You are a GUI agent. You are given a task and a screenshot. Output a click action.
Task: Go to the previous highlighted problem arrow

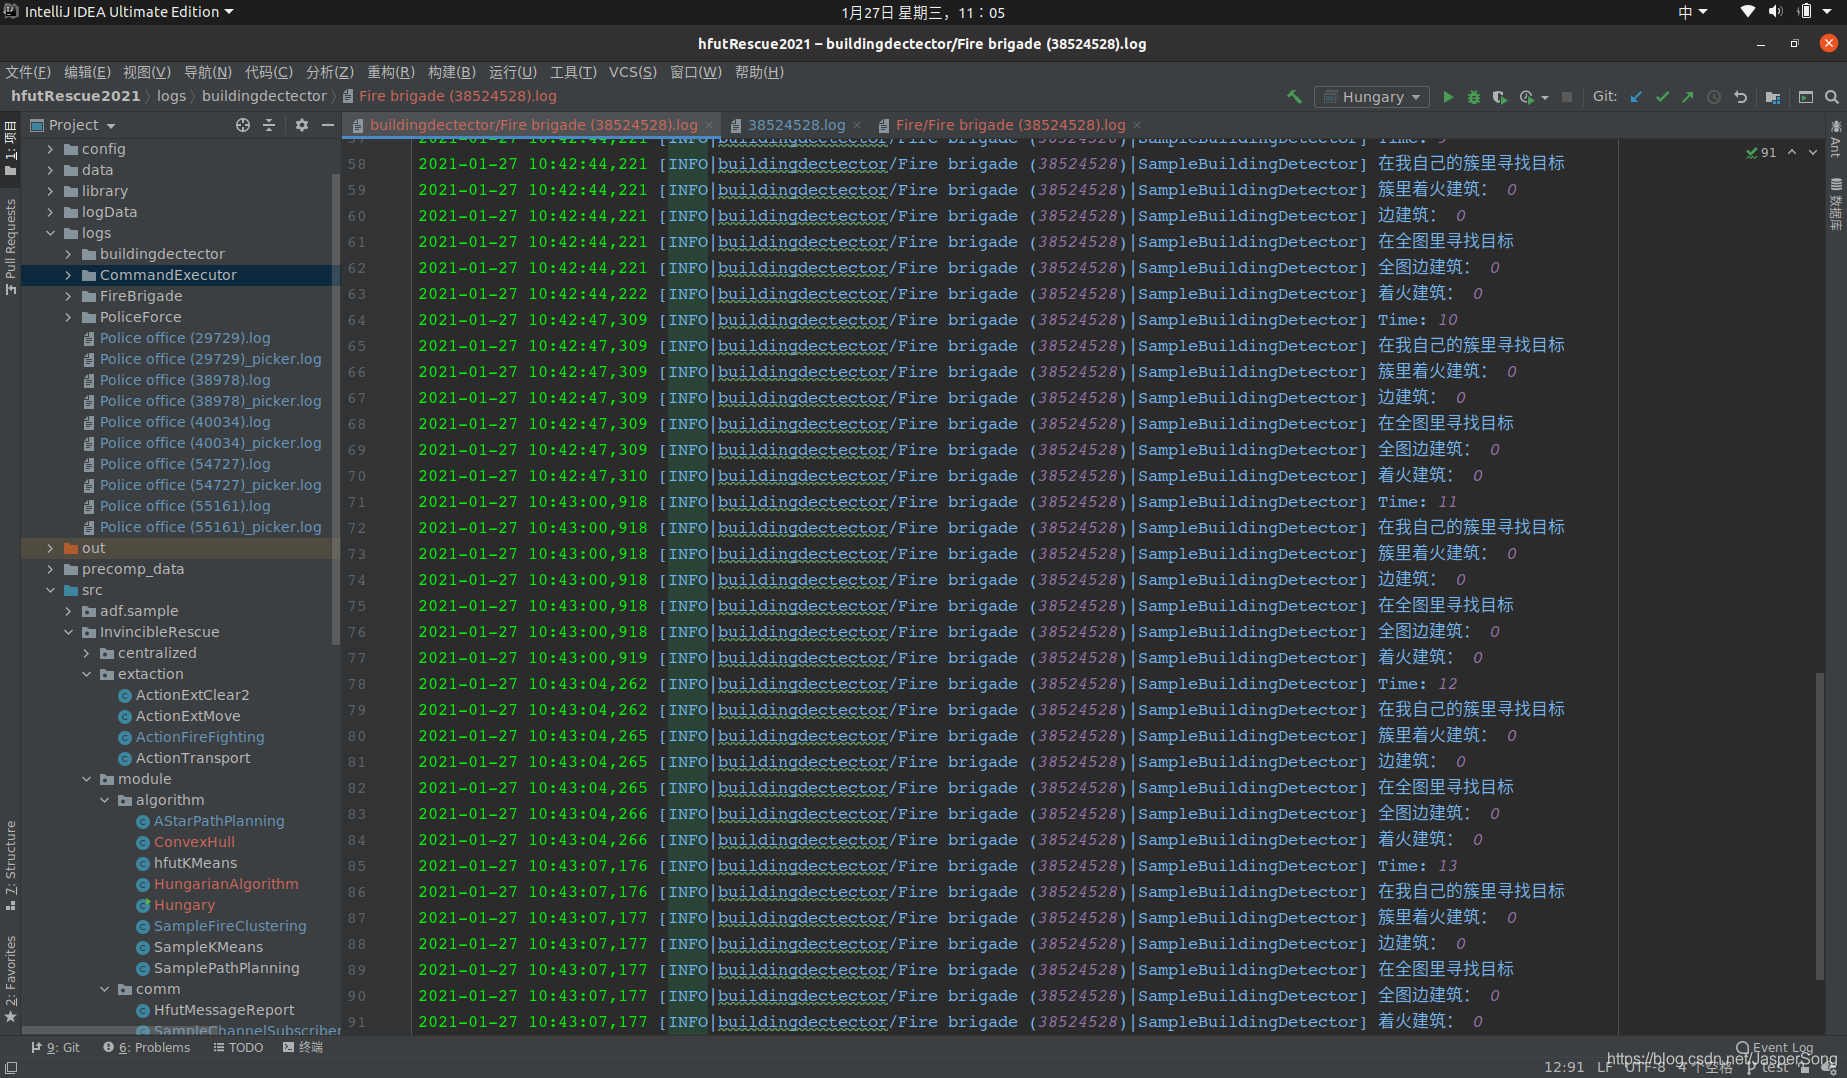(x=1792, y=152)
